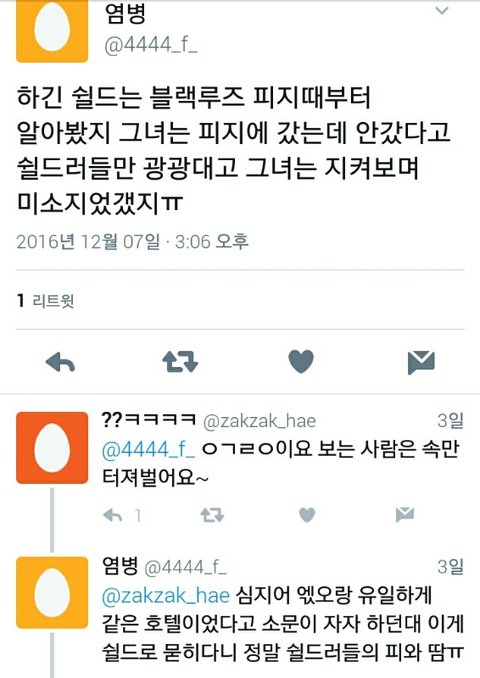Open @zakzak_hae mention in bottom reply
The width and height of the screenshot is (480, 678).
166,595
